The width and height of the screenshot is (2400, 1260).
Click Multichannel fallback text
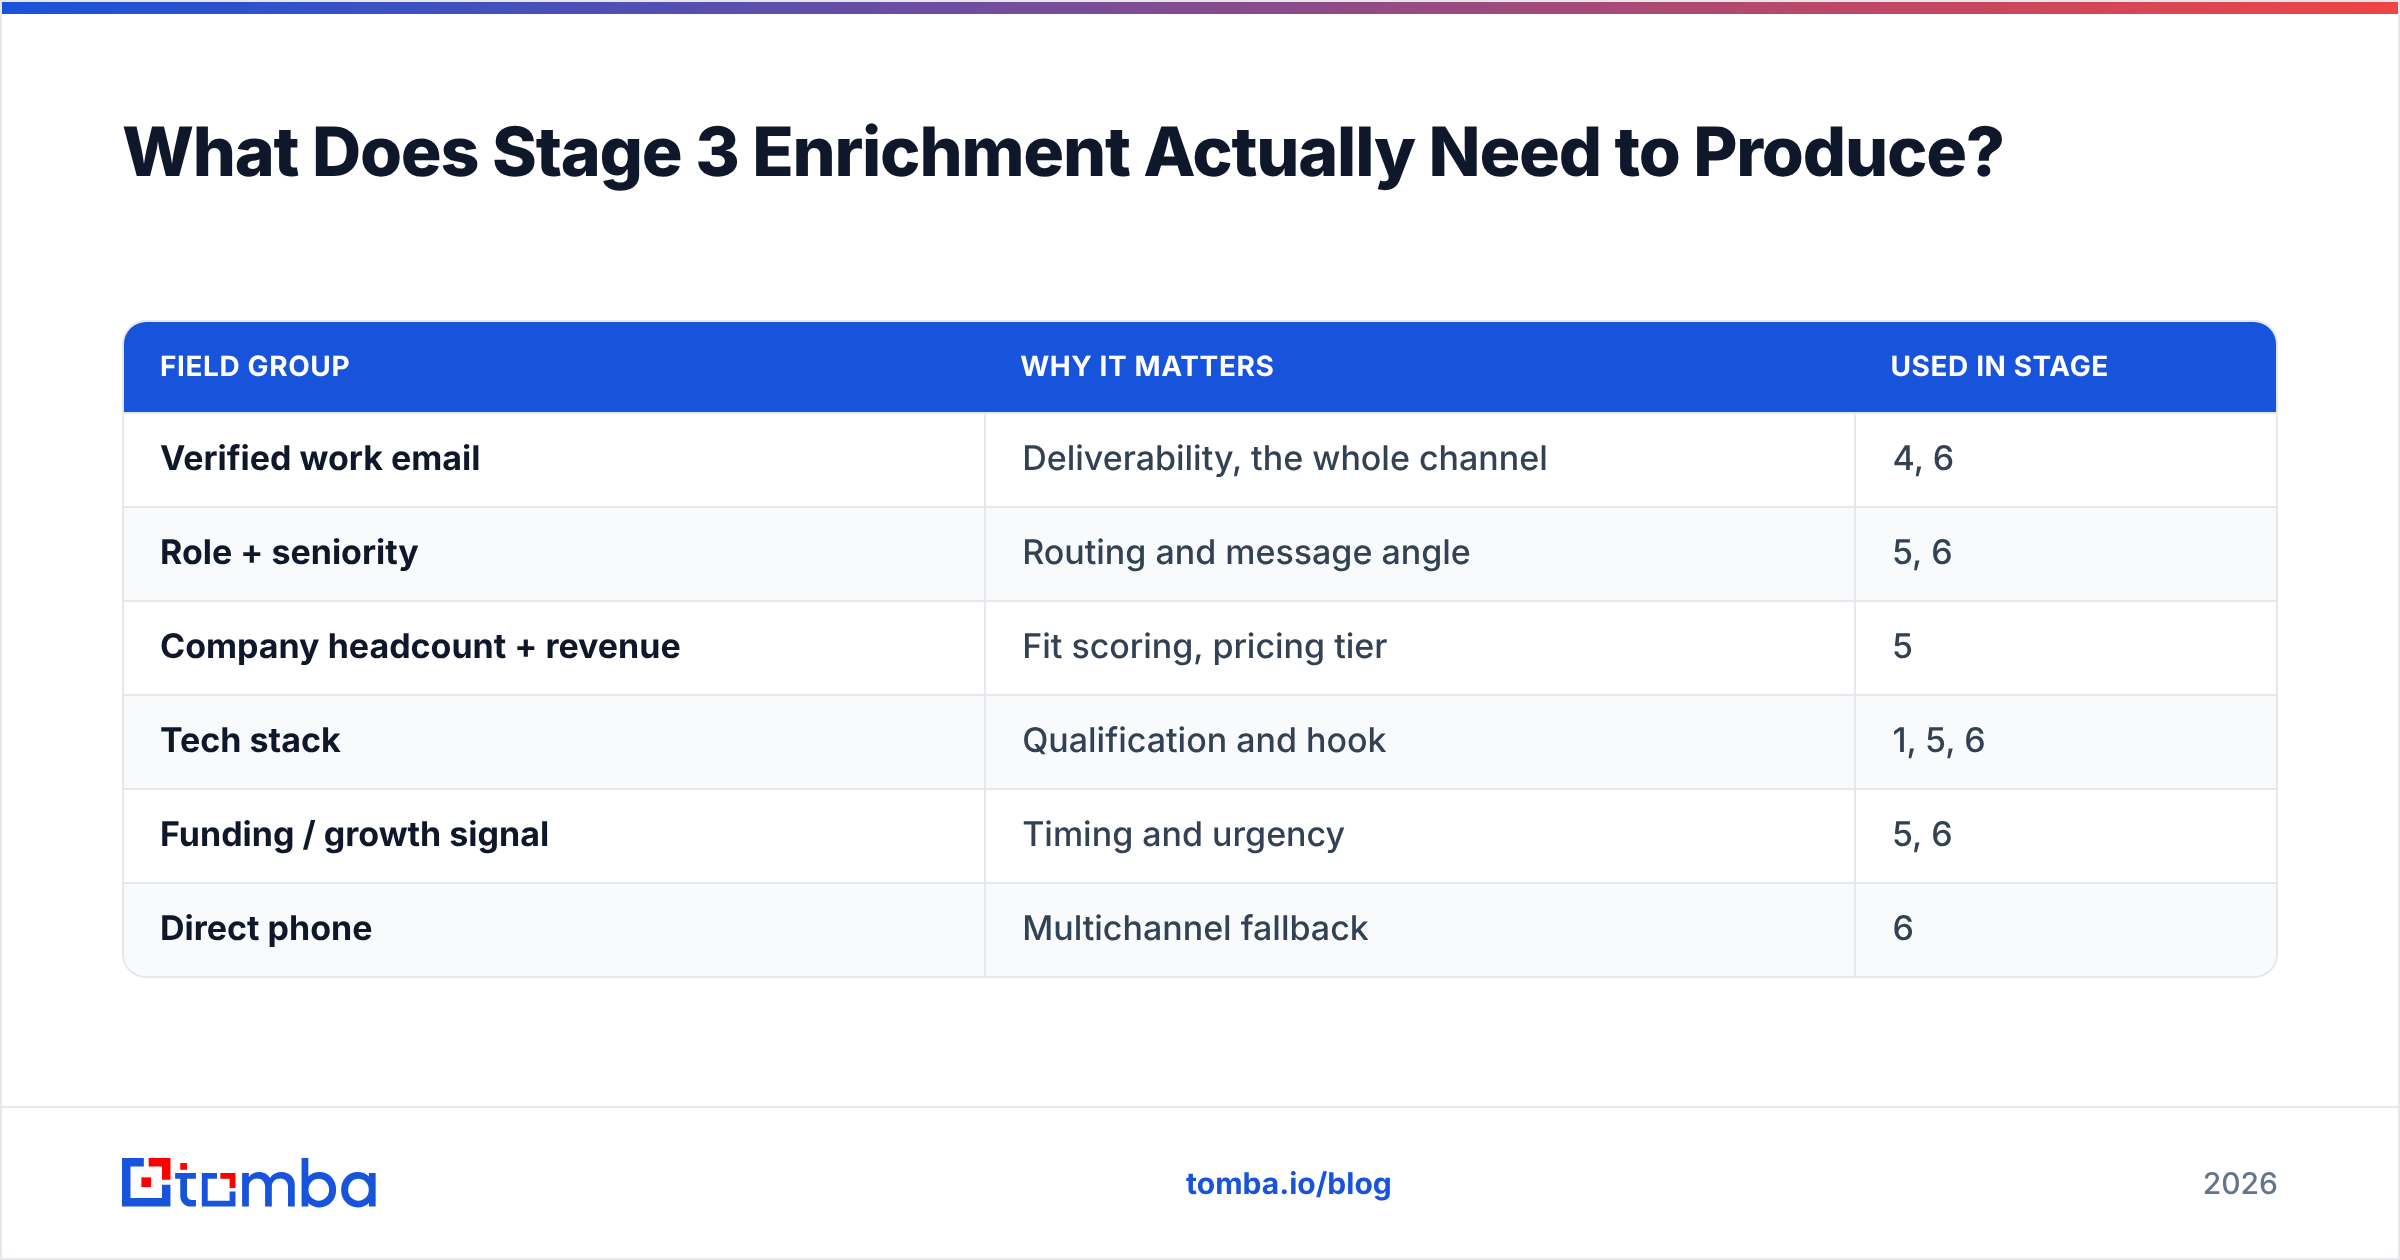coord(1195,928)
